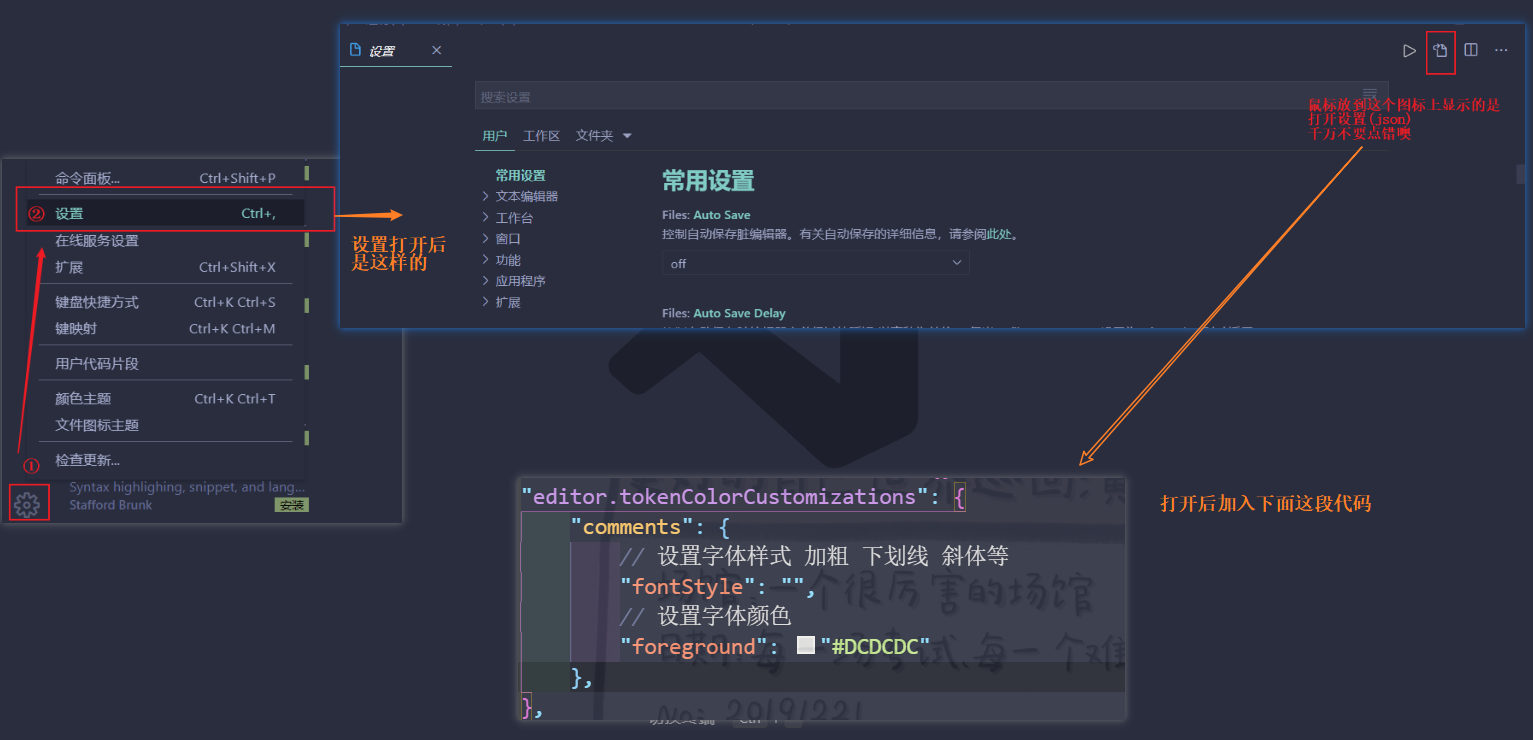The width and height of the screenshot is (1533, 740).
Task: Choose 键盘快捷方式 menu entry
Action: tap(165, 302)
